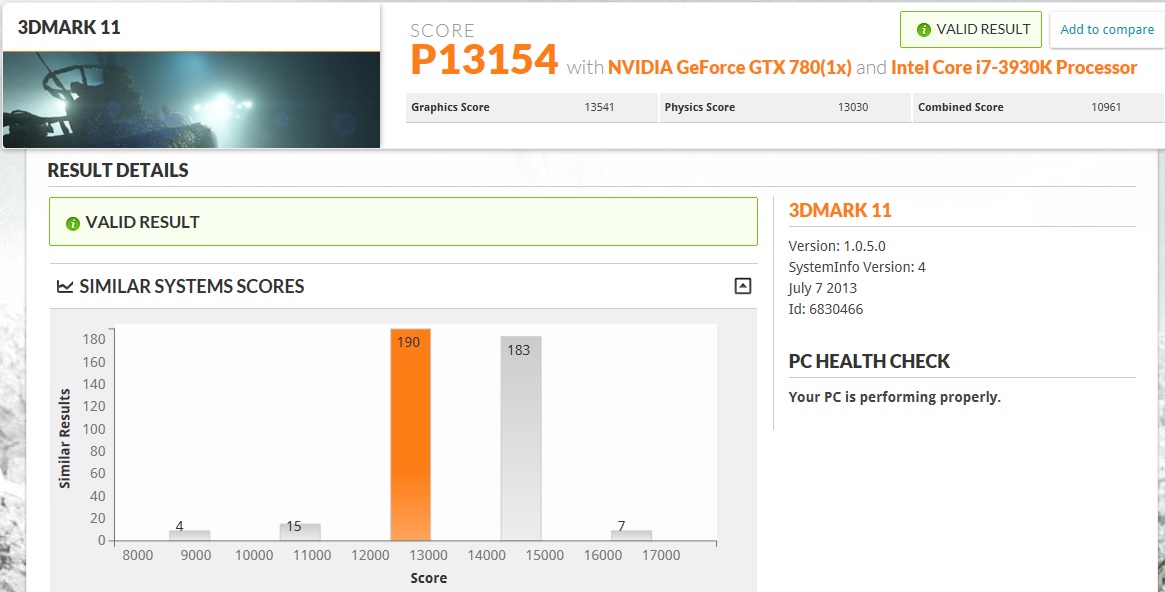Screen dimensions: 1165x592
Task: Click the VALID RESULT badge at top
Action: pyautogui.click(x=970, y=30)
